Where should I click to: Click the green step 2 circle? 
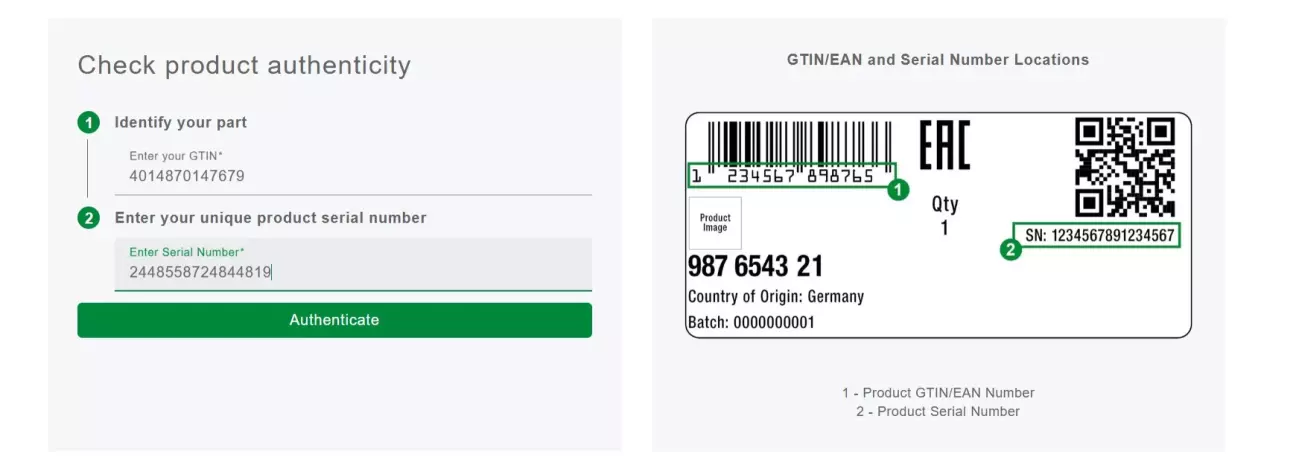pos(89,218)
